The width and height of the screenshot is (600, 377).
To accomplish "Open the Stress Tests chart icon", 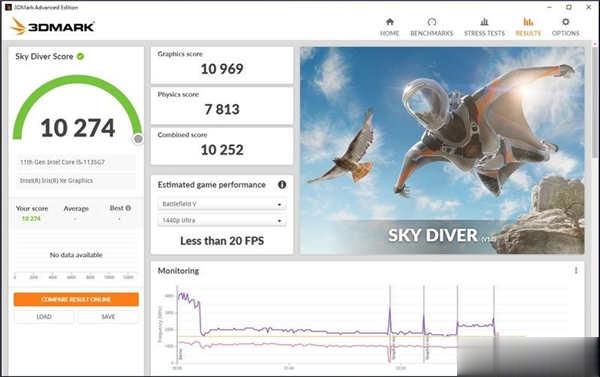I will [484, 21].
